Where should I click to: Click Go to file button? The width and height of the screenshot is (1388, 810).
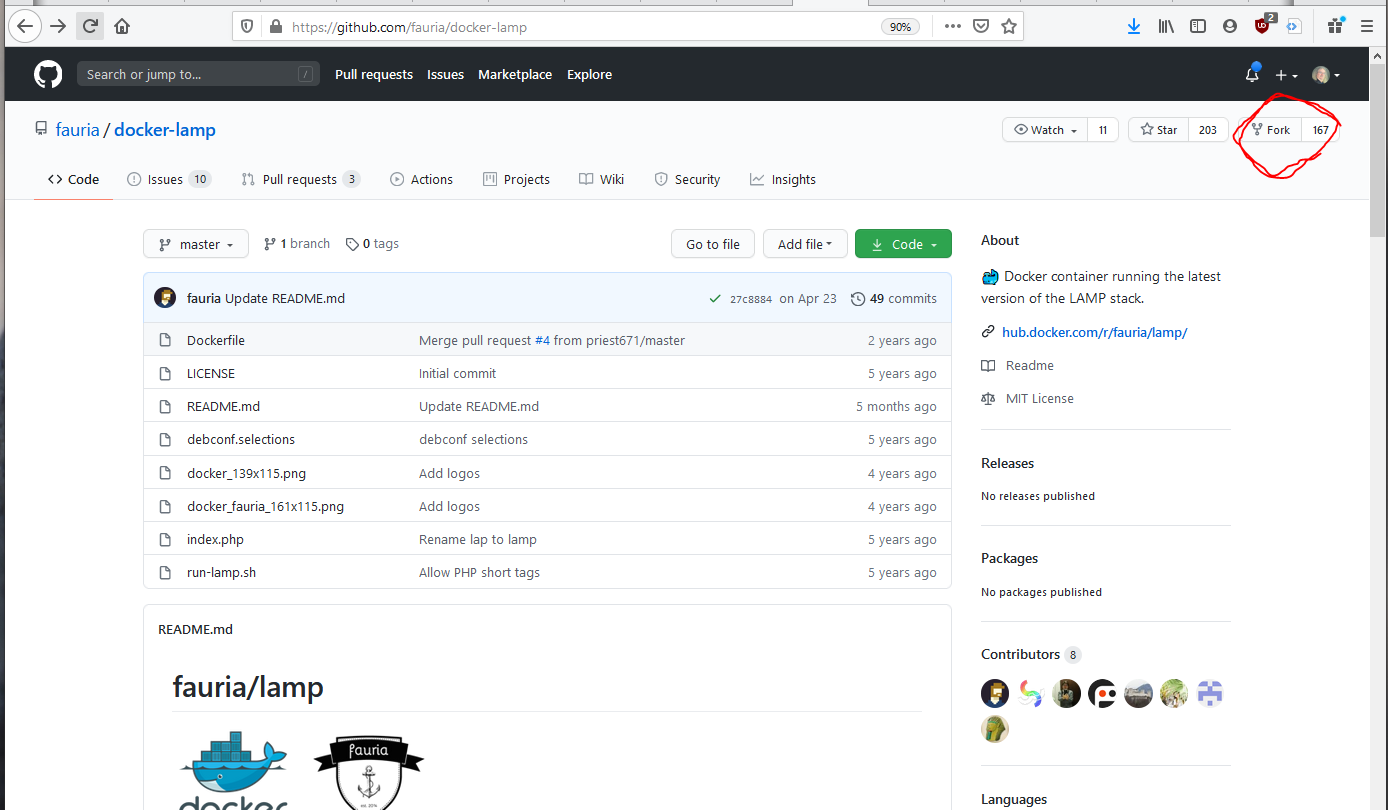713,244
